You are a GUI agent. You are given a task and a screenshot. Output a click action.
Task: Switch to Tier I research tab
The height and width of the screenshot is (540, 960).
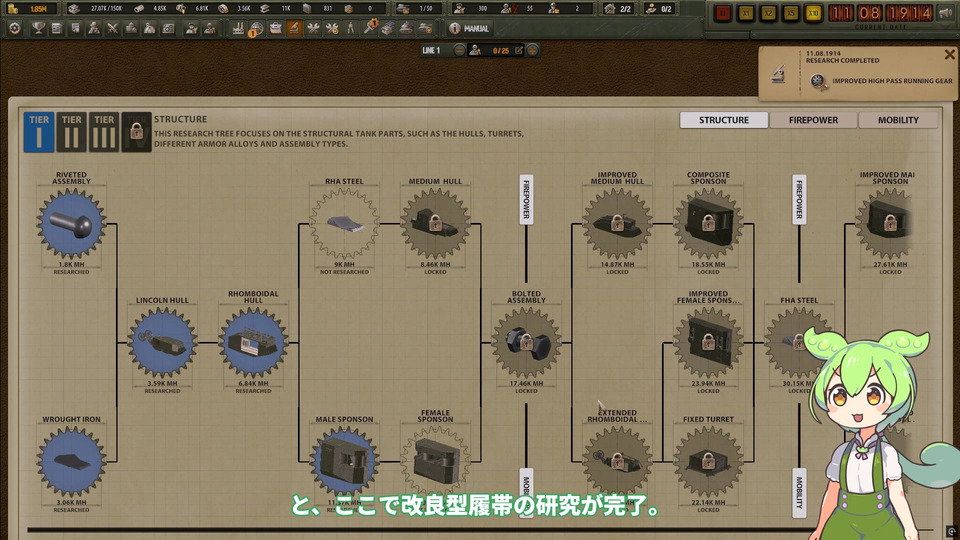click(x=39, y=132)
